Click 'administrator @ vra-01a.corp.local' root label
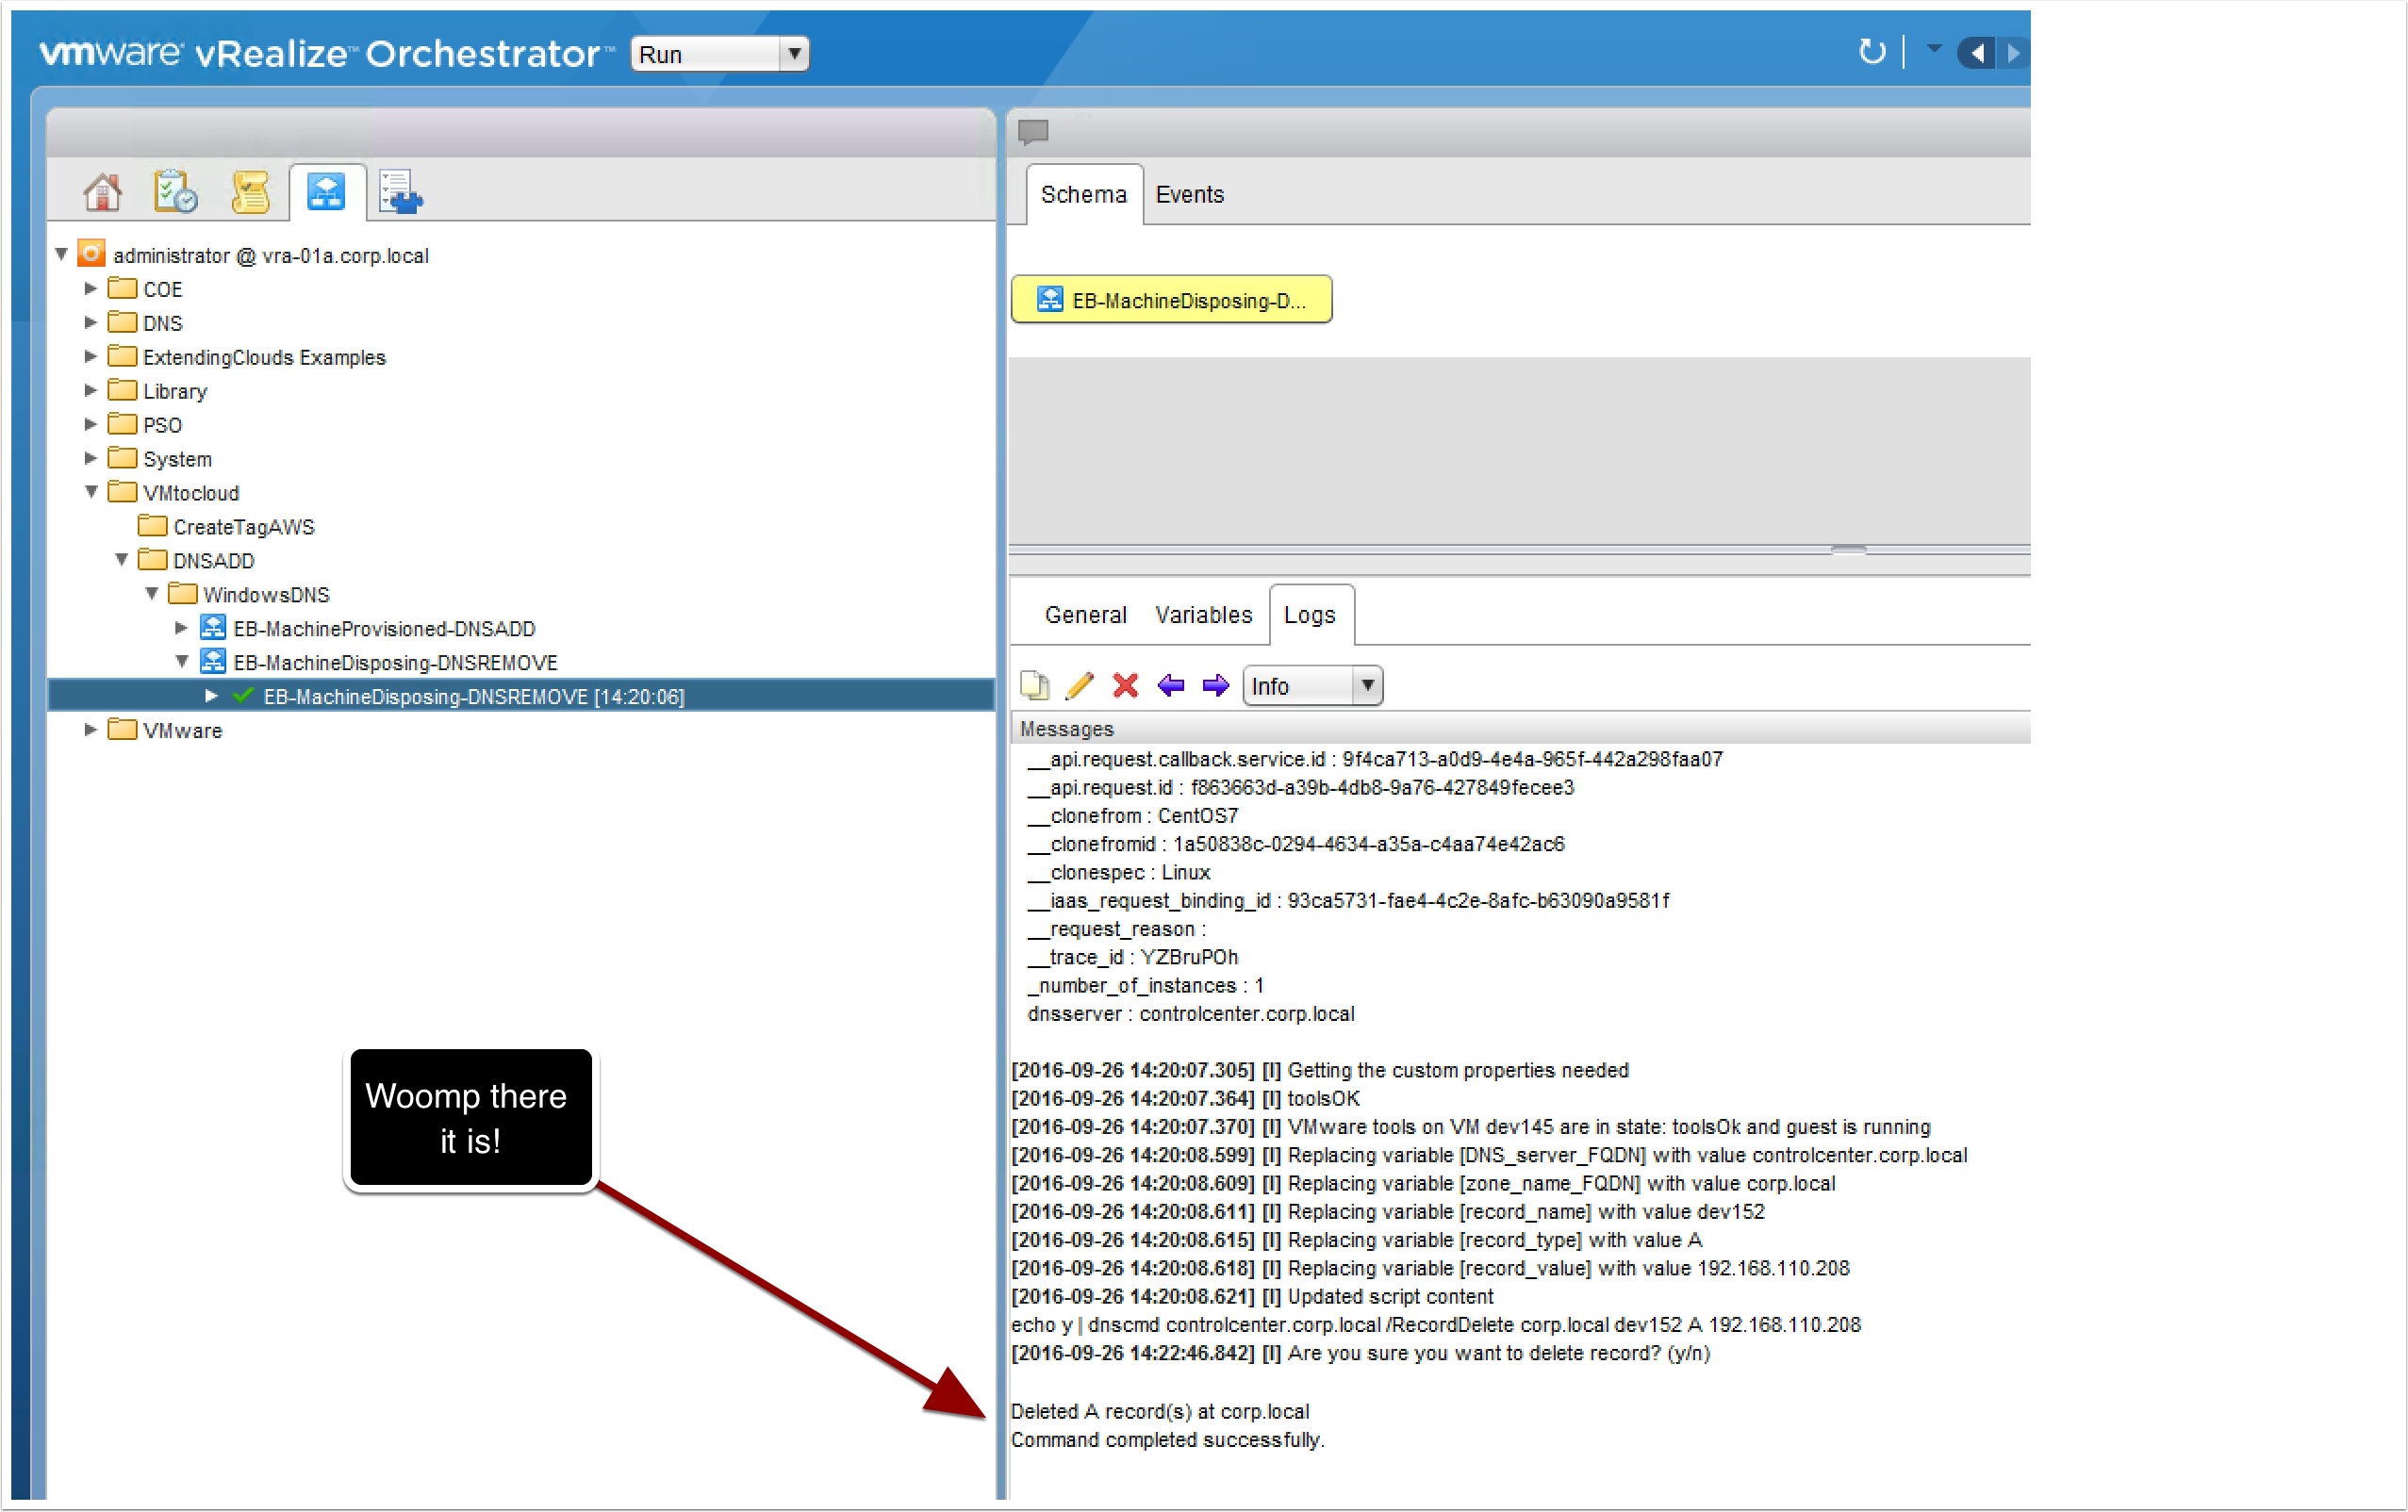This screenshot has width=2408, height=1512. coord(271,255)
